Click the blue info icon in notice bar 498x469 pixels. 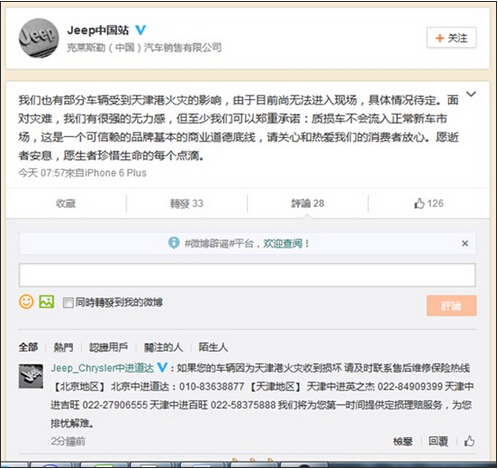[x=174, y=243]
